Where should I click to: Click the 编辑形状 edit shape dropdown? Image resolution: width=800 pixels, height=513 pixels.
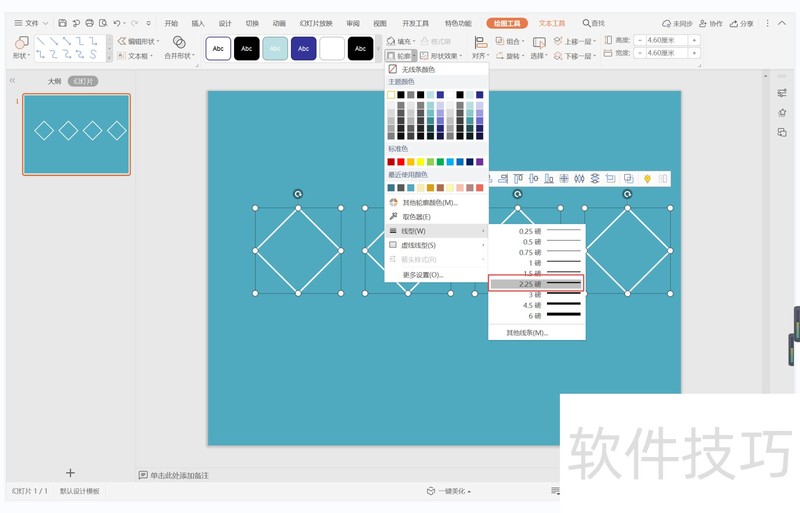(138, 41)
